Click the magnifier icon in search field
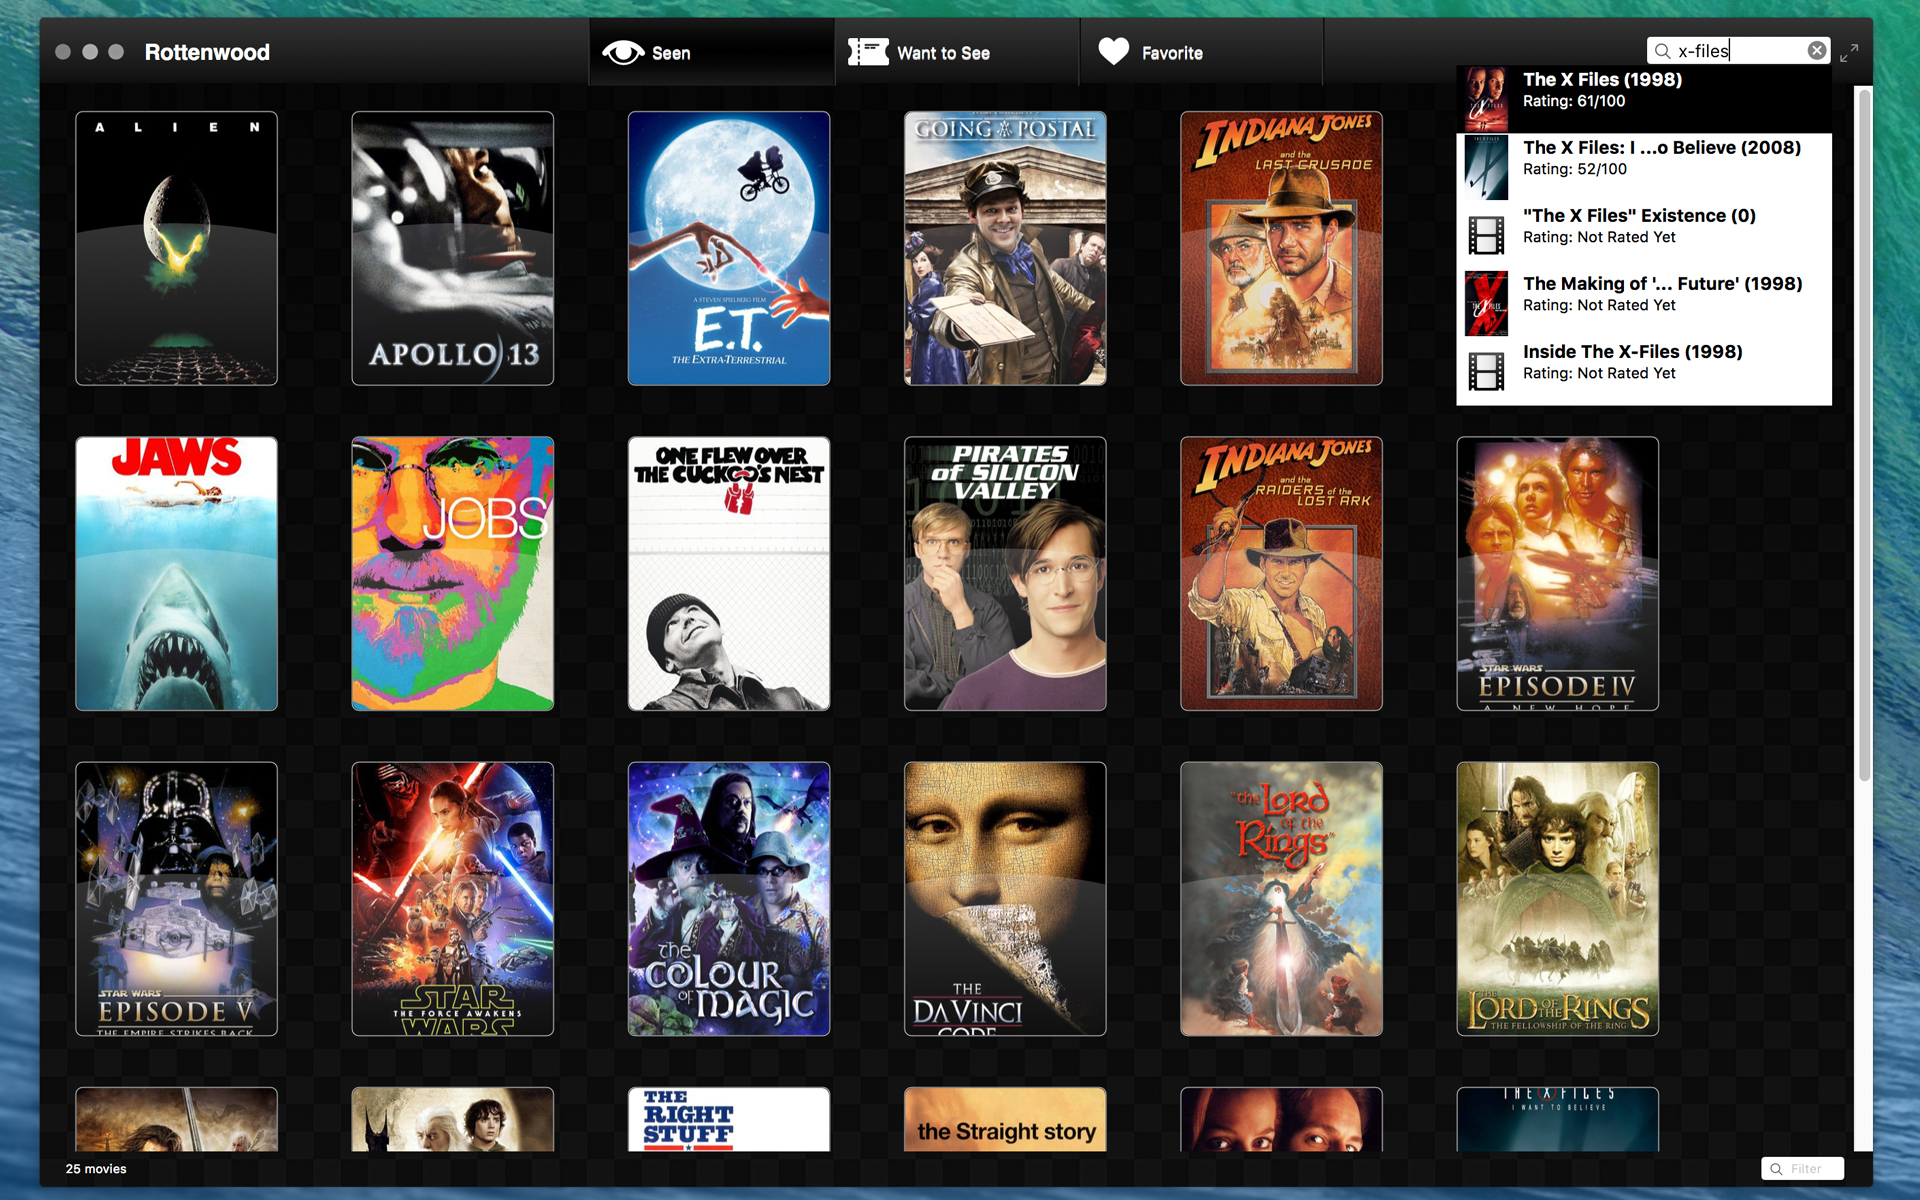 [x=1662, y=51]
